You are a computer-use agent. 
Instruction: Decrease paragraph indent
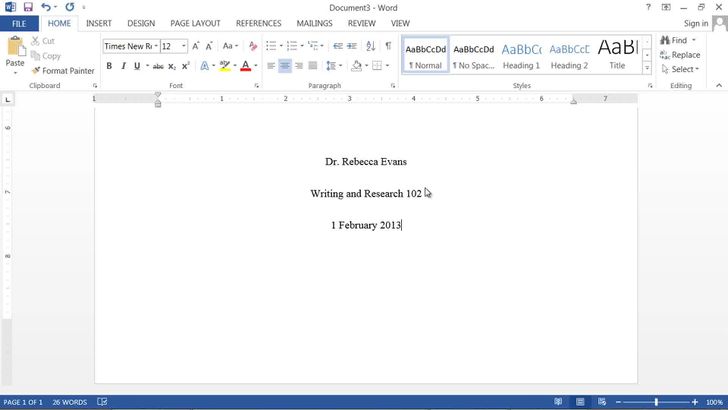[338, 46]
